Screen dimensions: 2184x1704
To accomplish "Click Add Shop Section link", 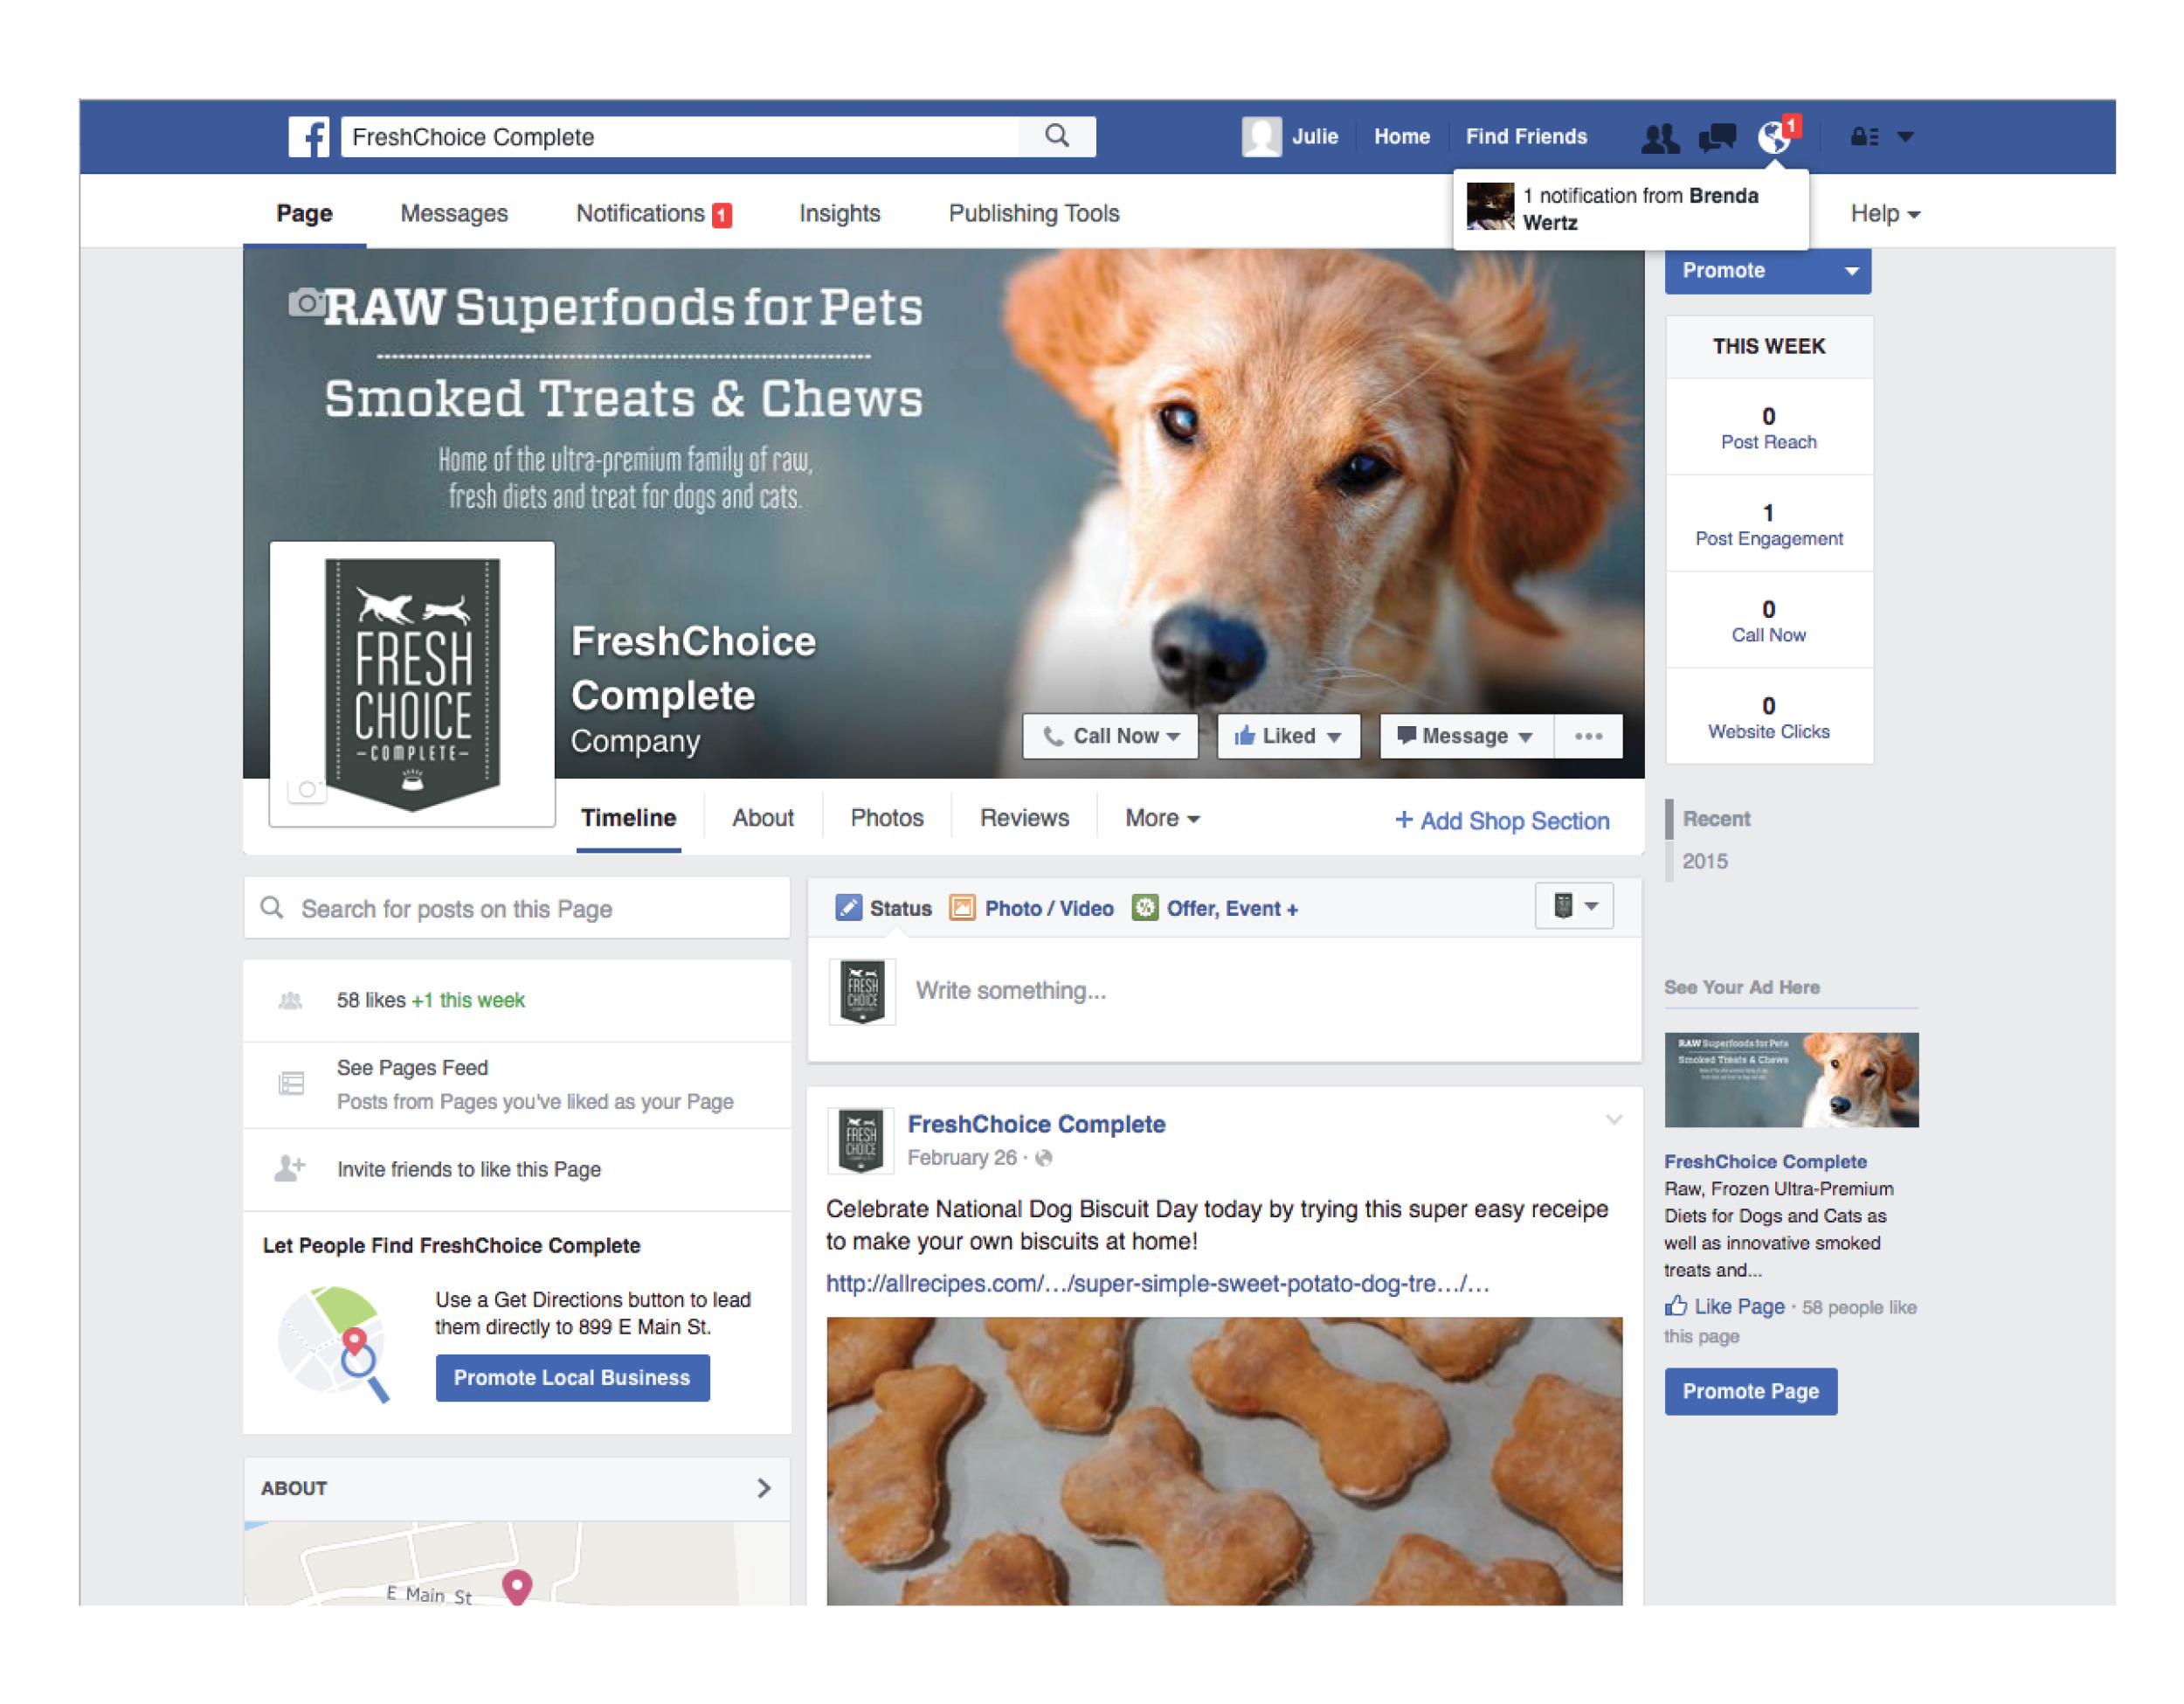I will pyautogui.click(x=1502, y=821).
